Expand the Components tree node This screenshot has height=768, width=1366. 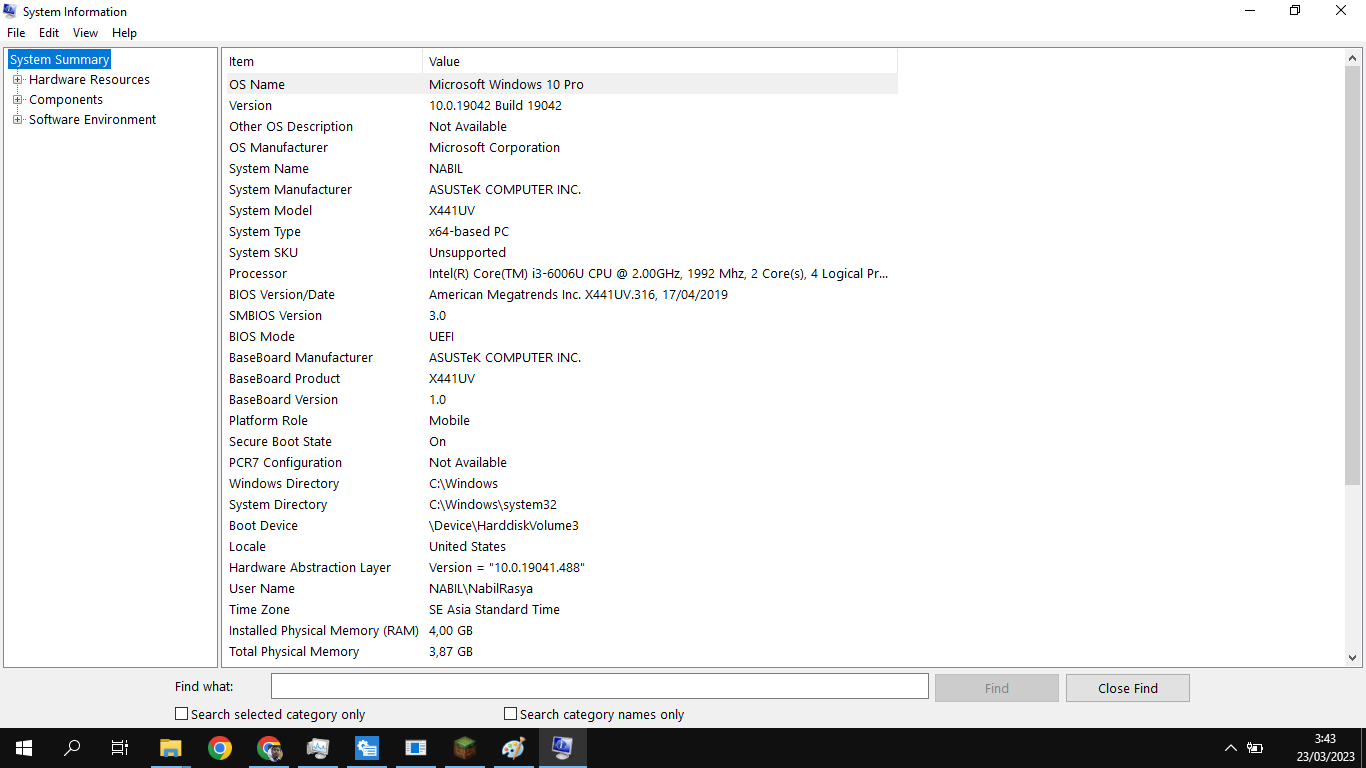point(17,99)
